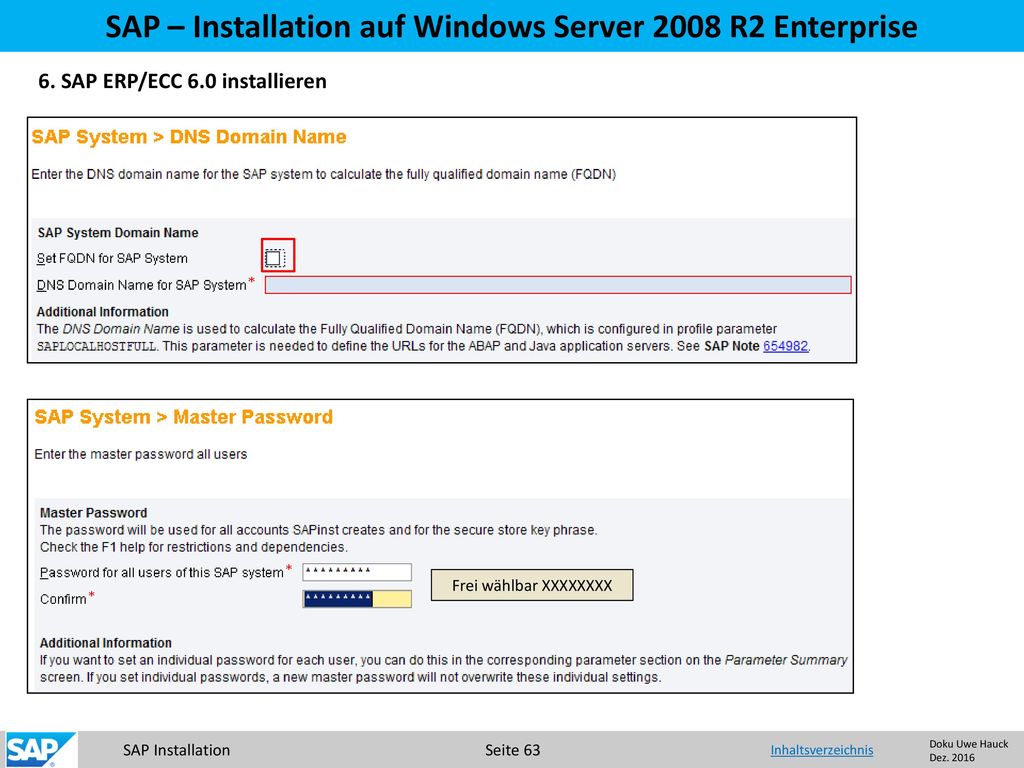Click 'Check the F1 help for restrictions' text
The image size is (1024, 768).
point(194,547)
